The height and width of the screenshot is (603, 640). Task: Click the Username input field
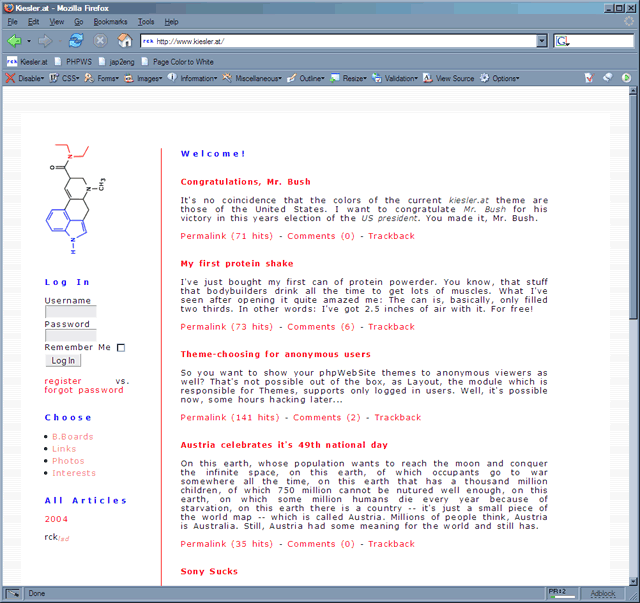point(70,312)
